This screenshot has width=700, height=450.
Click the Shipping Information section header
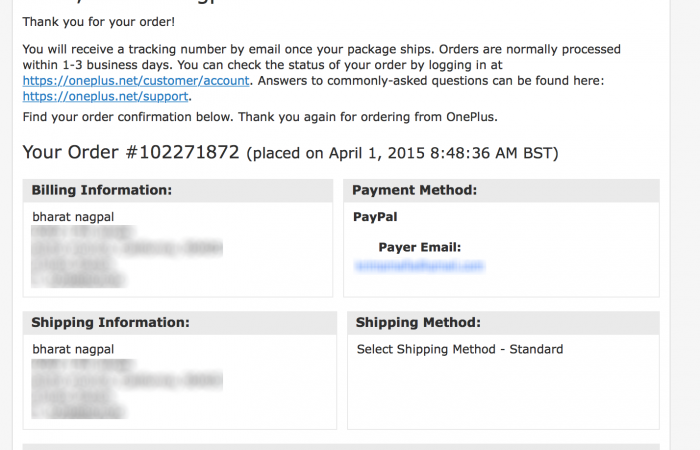(x=110, y=323)
